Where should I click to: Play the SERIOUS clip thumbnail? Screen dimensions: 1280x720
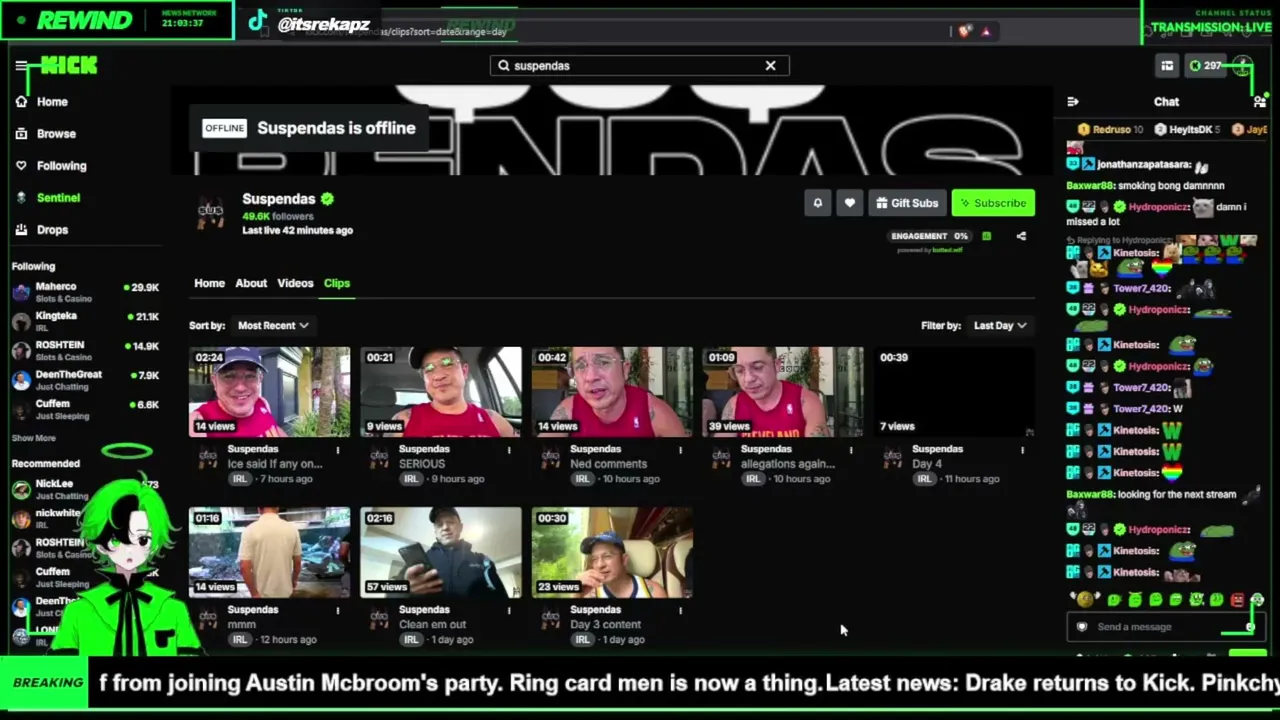(x=441, y=392)
